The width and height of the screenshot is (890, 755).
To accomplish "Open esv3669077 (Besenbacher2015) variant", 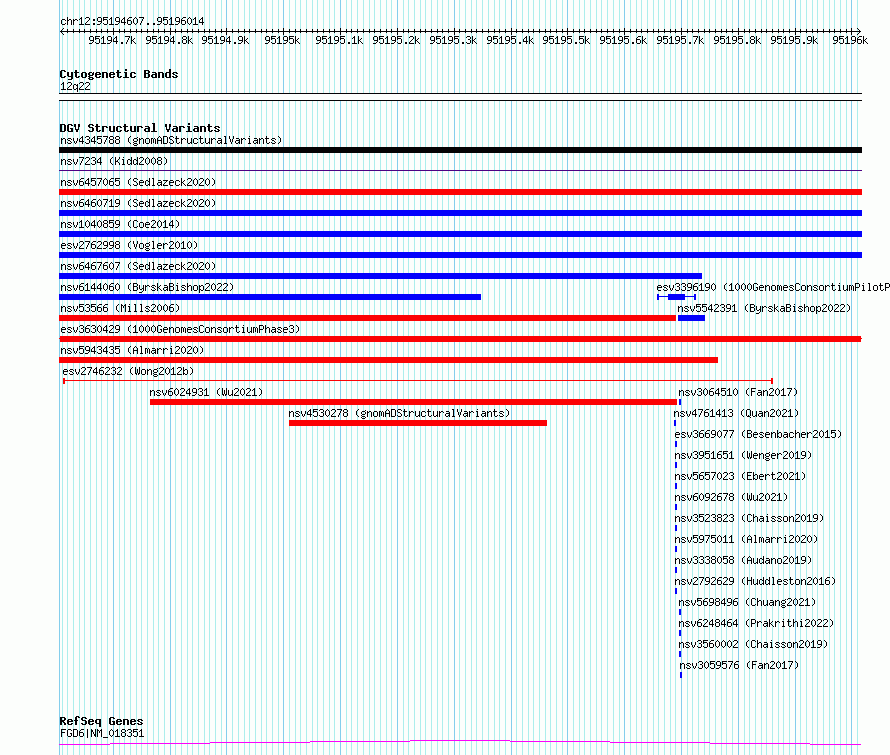I will coord(758,434).
